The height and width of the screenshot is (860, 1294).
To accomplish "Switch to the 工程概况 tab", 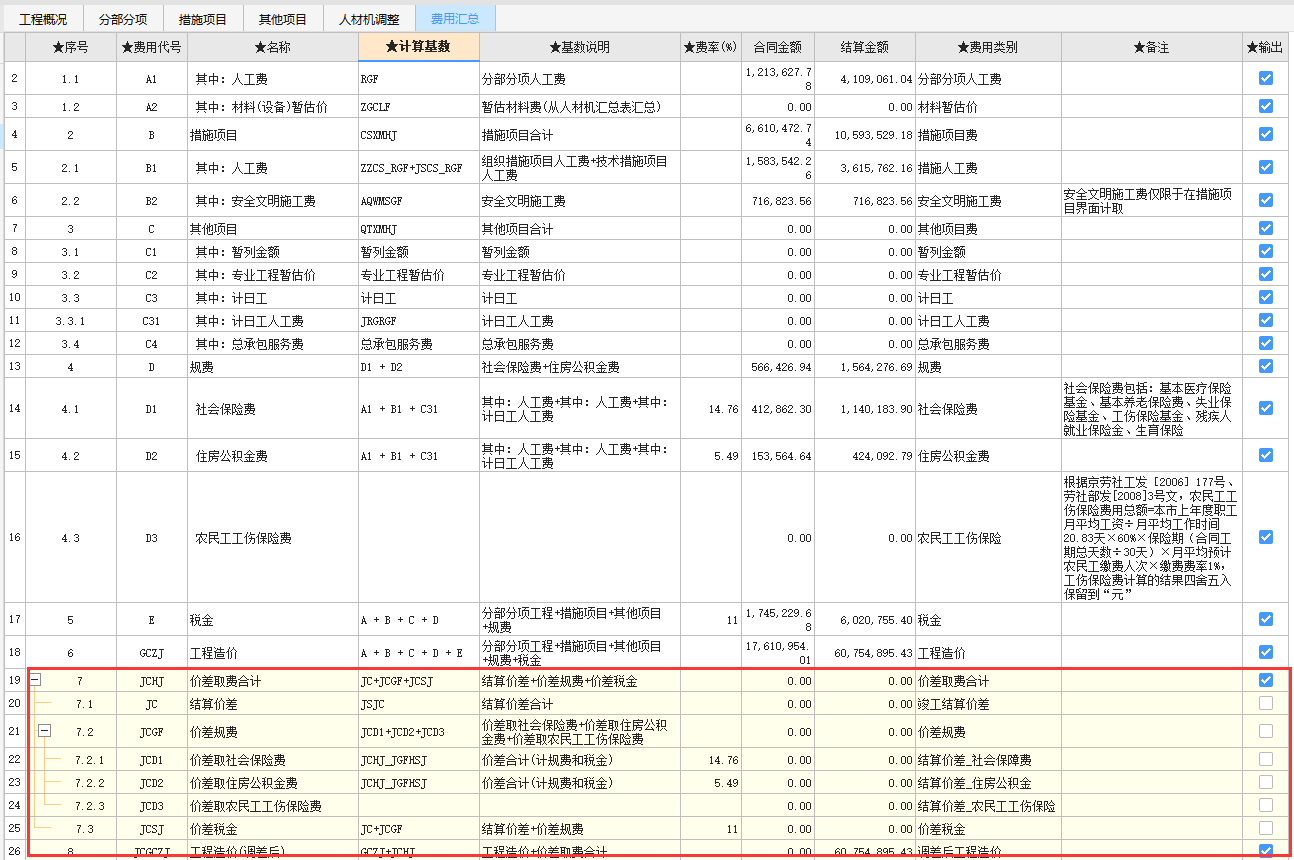I will click(x=43, y=19).
